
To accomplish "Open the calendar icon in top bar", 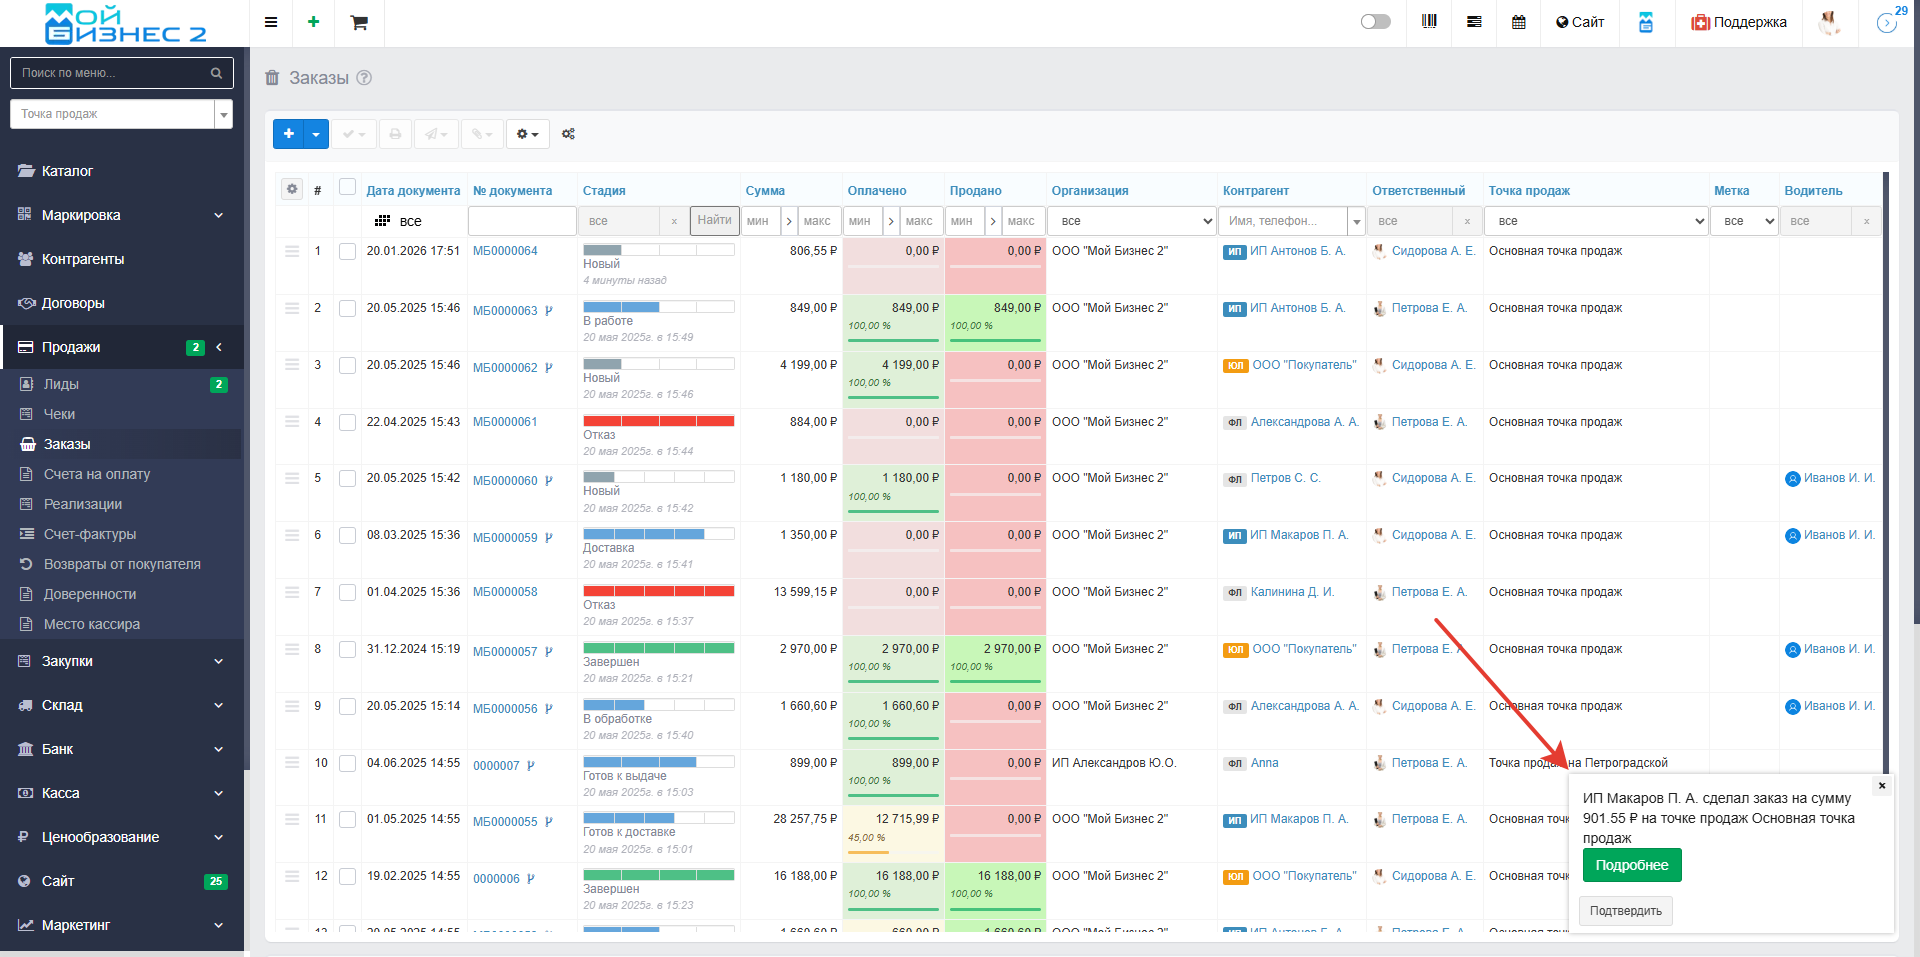I will (x=1518, y=22).
